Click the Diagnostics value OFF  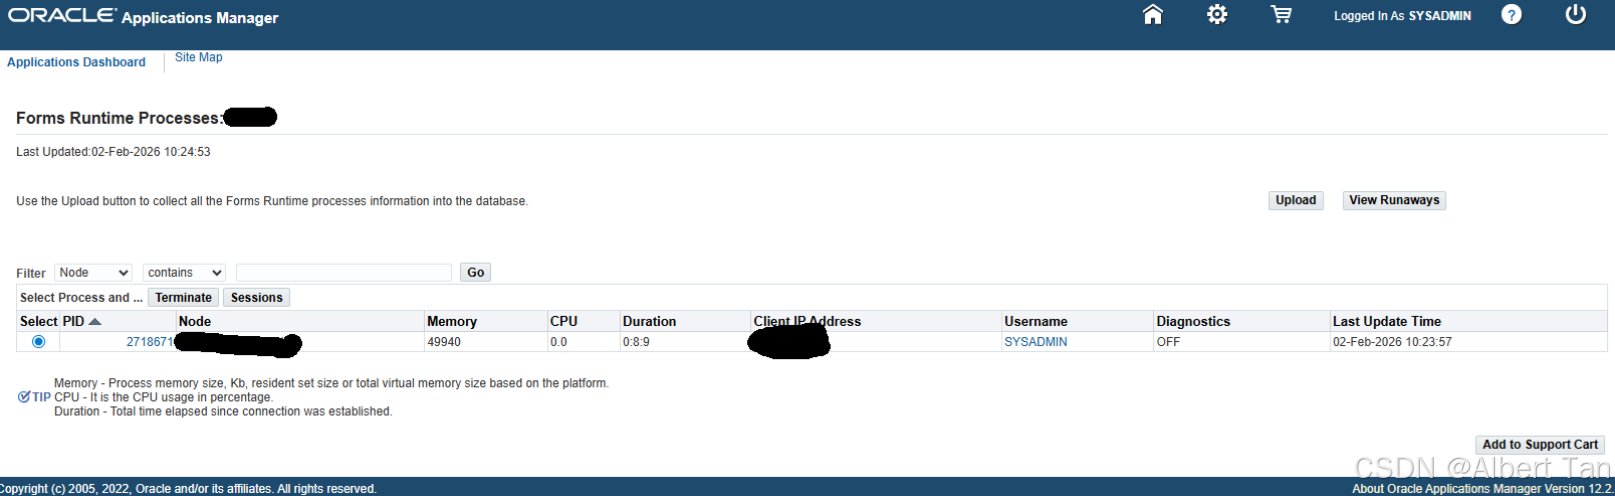coord(1168,342)
